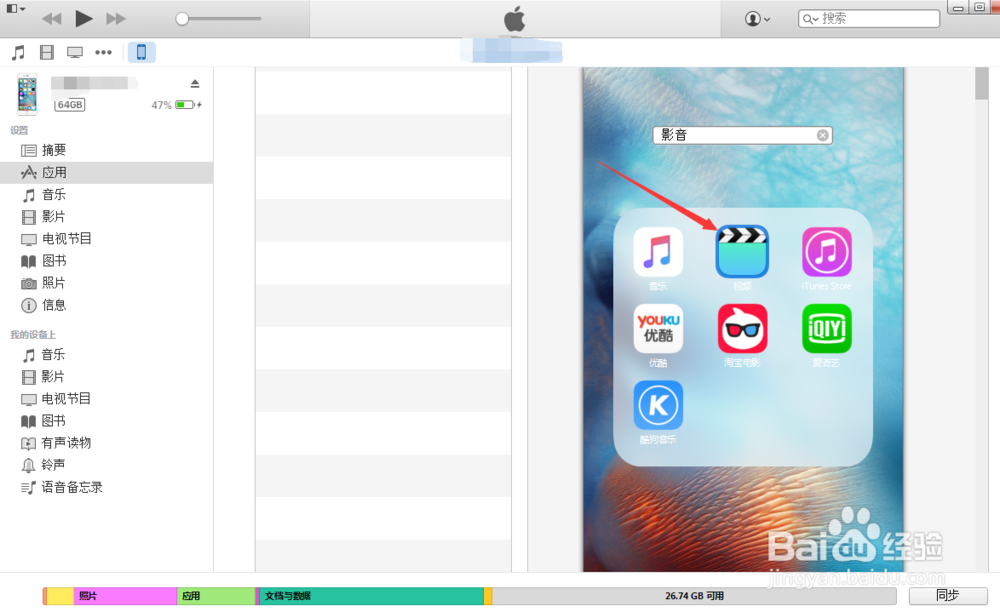Open 影片 under 我的设备上

[x=107, y=377]
